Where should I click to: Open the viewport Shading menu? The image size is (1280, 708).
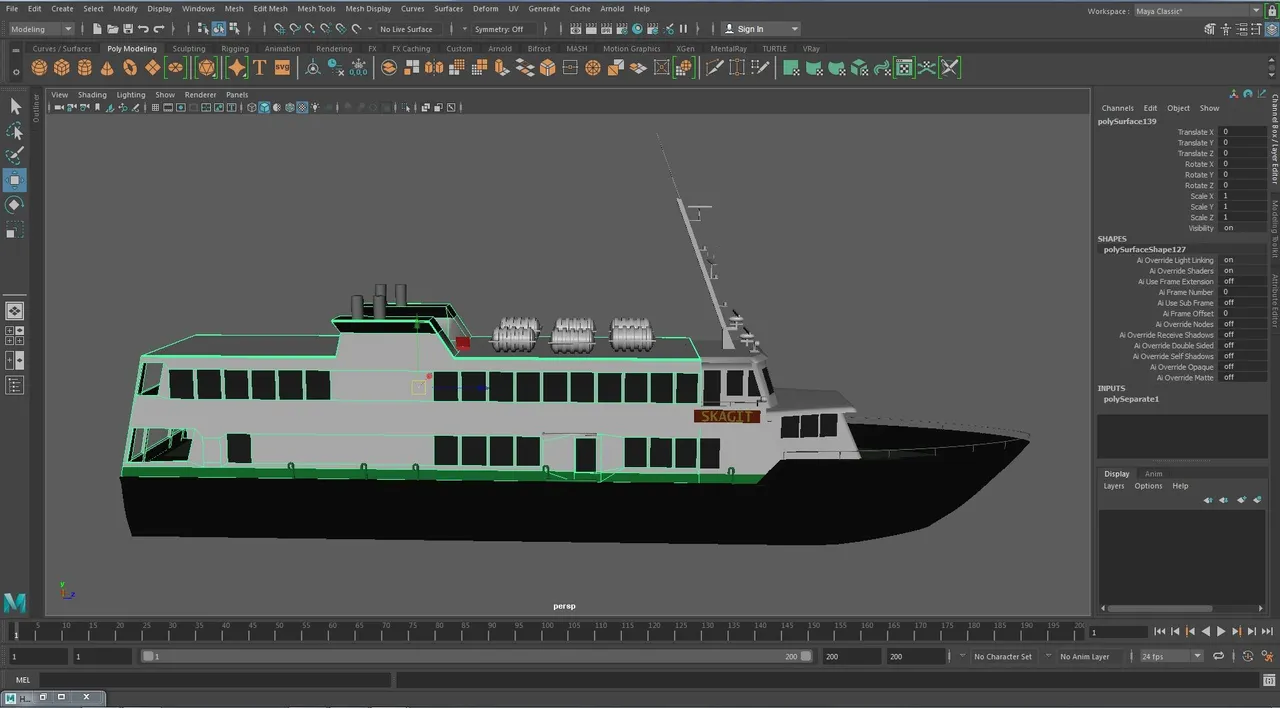(x=92, y=95)
